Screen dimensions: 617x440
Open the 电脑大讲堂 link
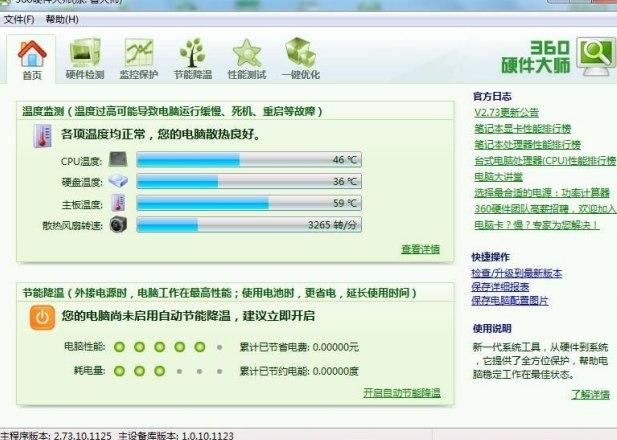click(x=499, y=177)
